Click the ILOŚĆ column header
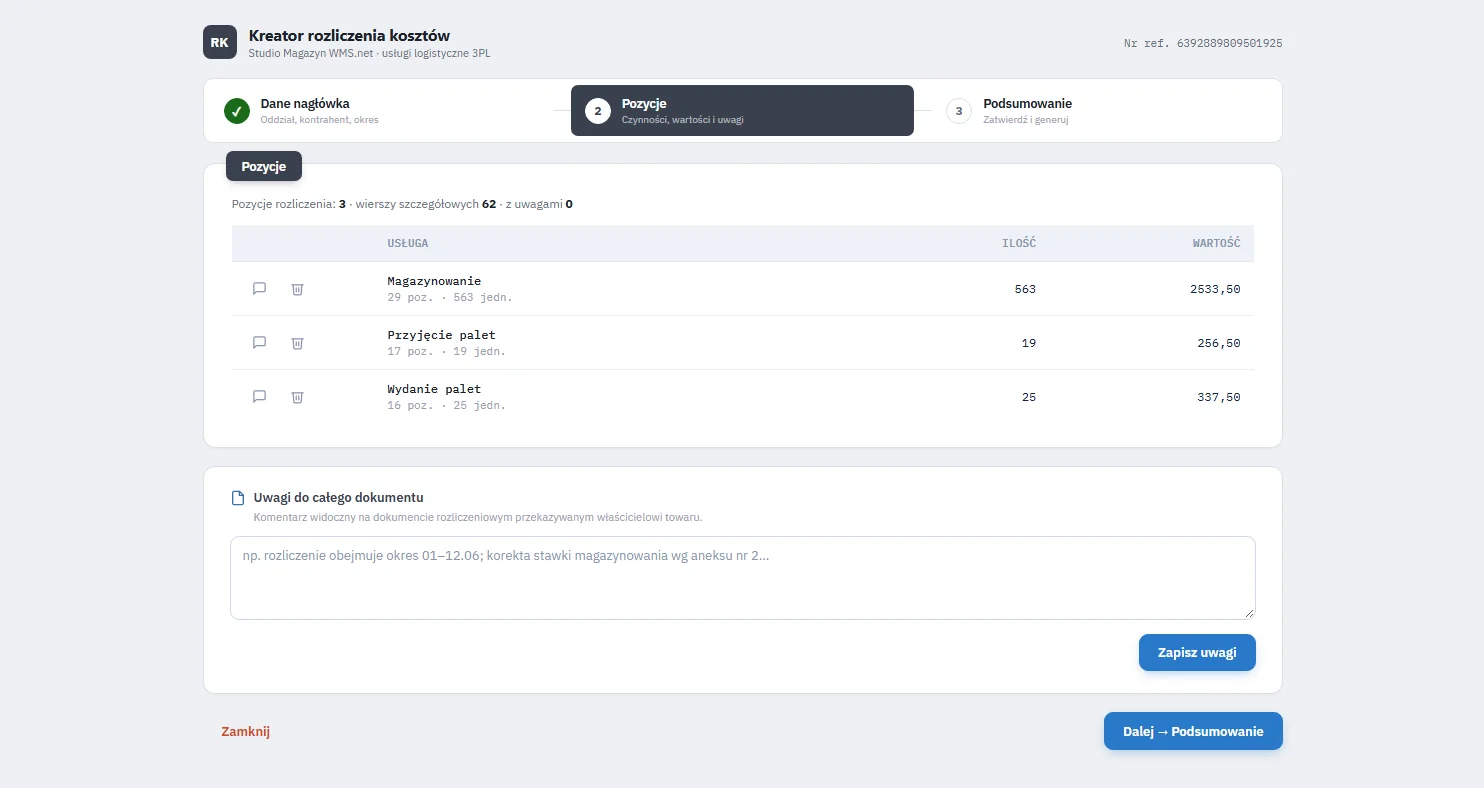Screen dimensions: 1484x788 coord(1019,243)
